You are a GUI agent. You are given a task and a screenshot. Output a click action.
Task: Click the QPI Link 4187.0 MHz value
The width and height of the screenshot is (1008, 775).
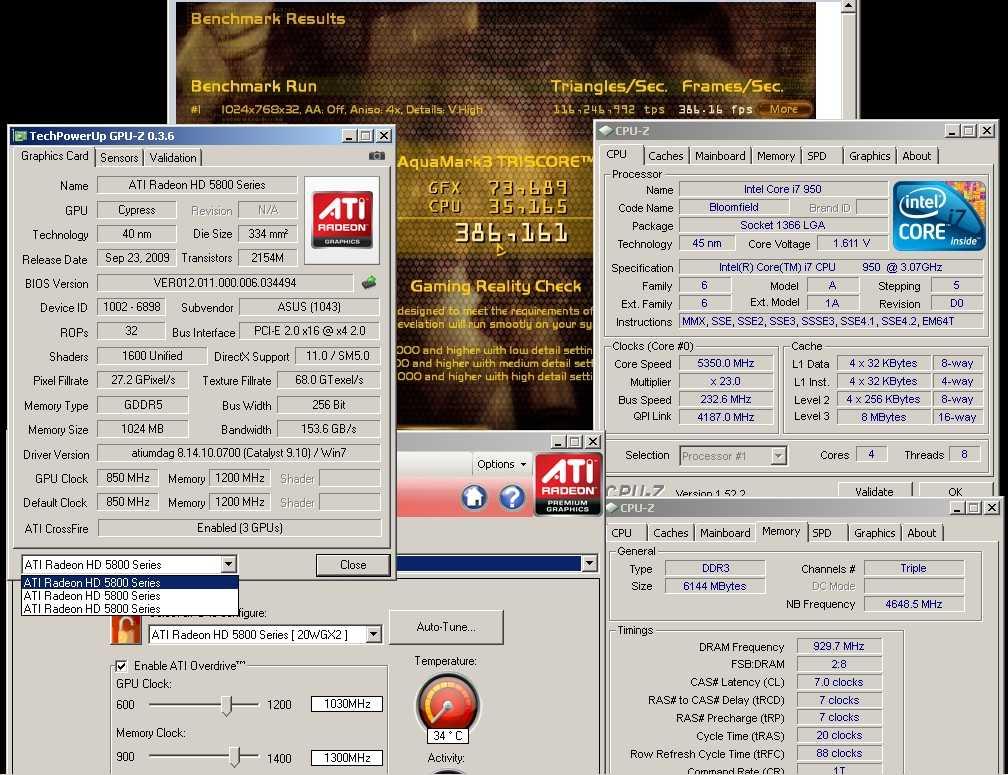[x=725, y=417]
